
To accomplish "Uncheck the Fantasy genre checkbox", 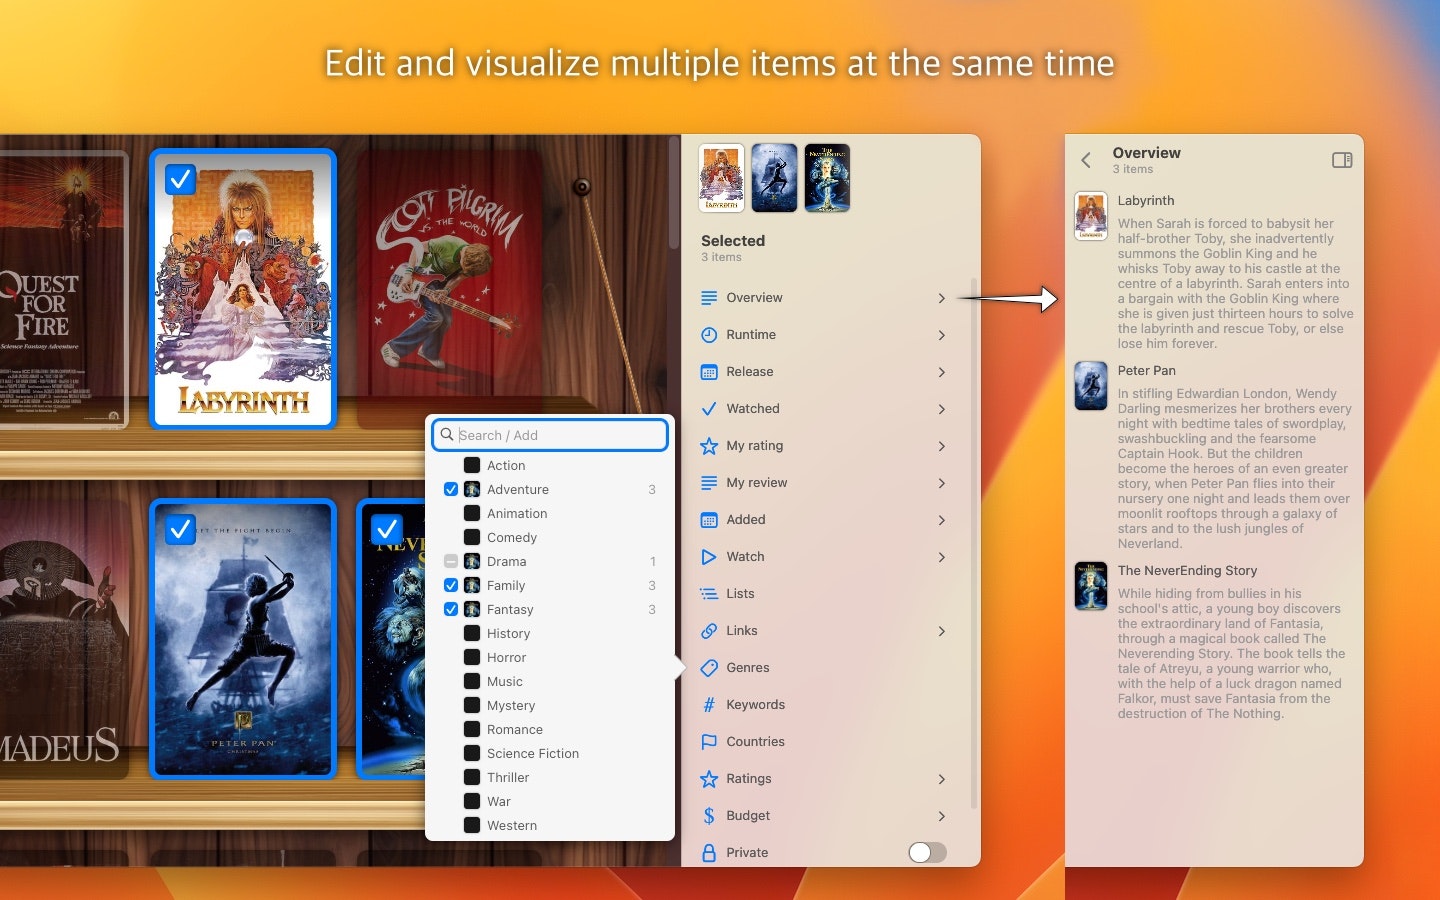I will click(451, 610).
